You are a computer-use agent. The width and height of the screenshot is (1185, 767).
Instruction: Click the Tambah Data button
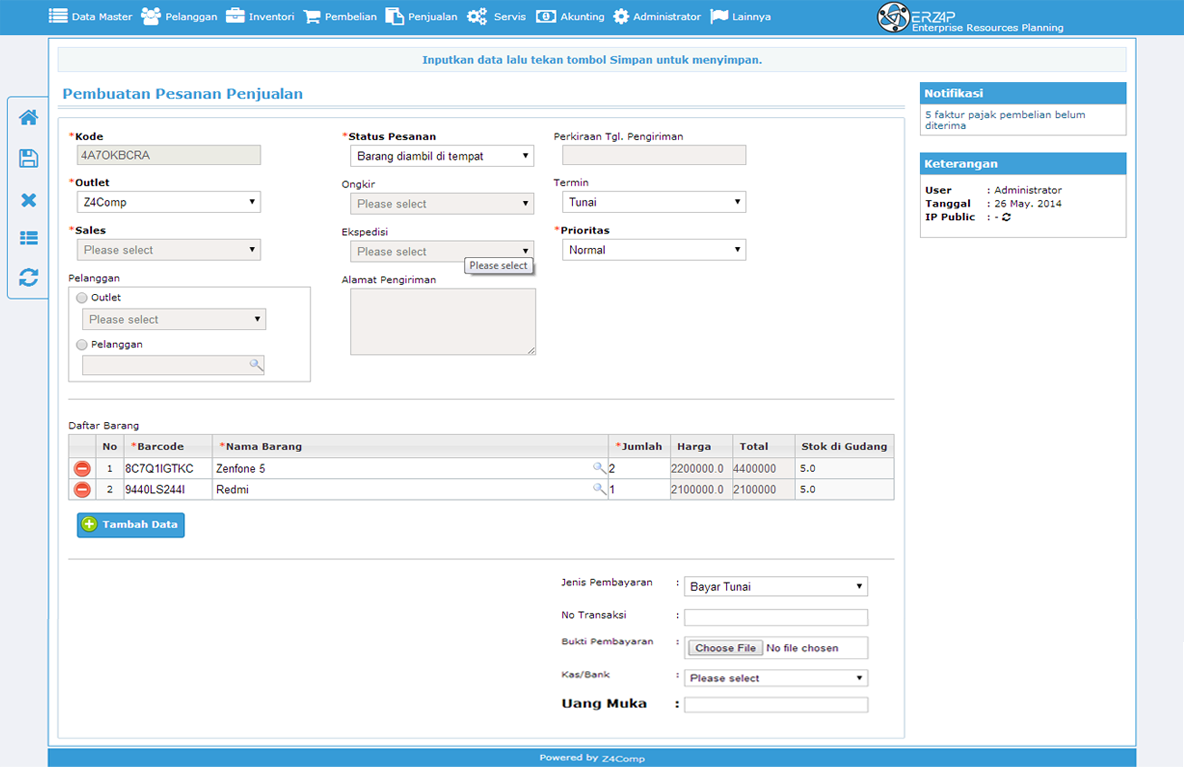[131, 524]
